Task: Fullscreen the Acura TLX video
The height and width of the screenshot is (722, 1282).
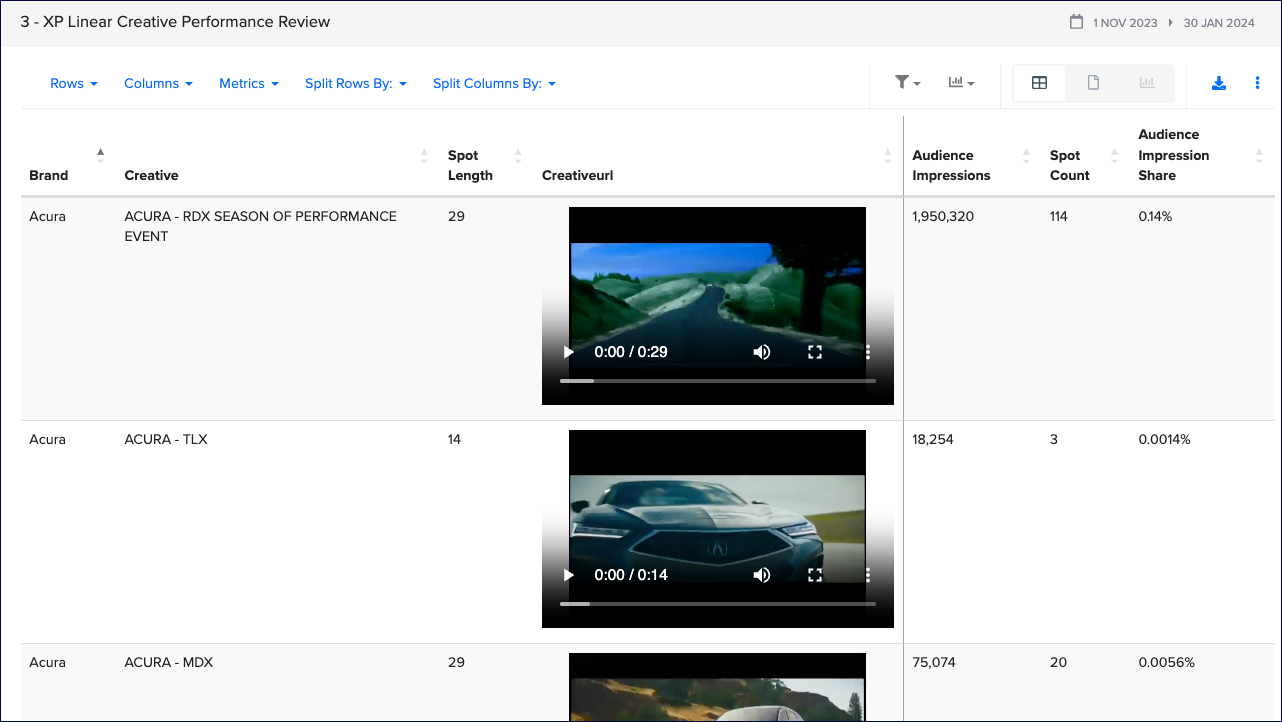Action: pos(815,575)
